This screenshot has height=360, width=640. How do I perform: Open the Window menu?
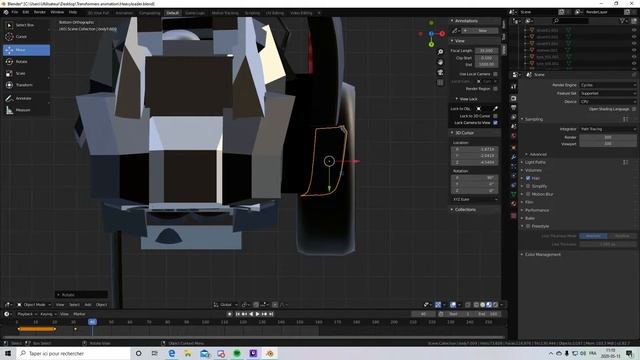coord(57,12)
